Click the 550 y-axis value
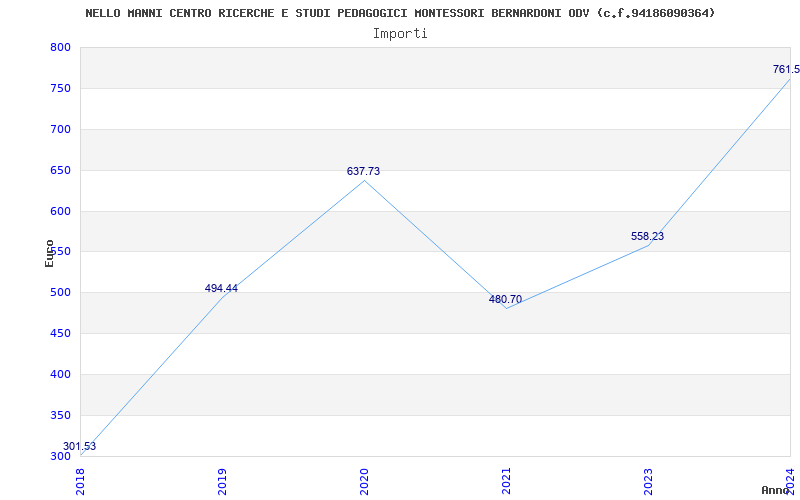 (x=60, y=252)
